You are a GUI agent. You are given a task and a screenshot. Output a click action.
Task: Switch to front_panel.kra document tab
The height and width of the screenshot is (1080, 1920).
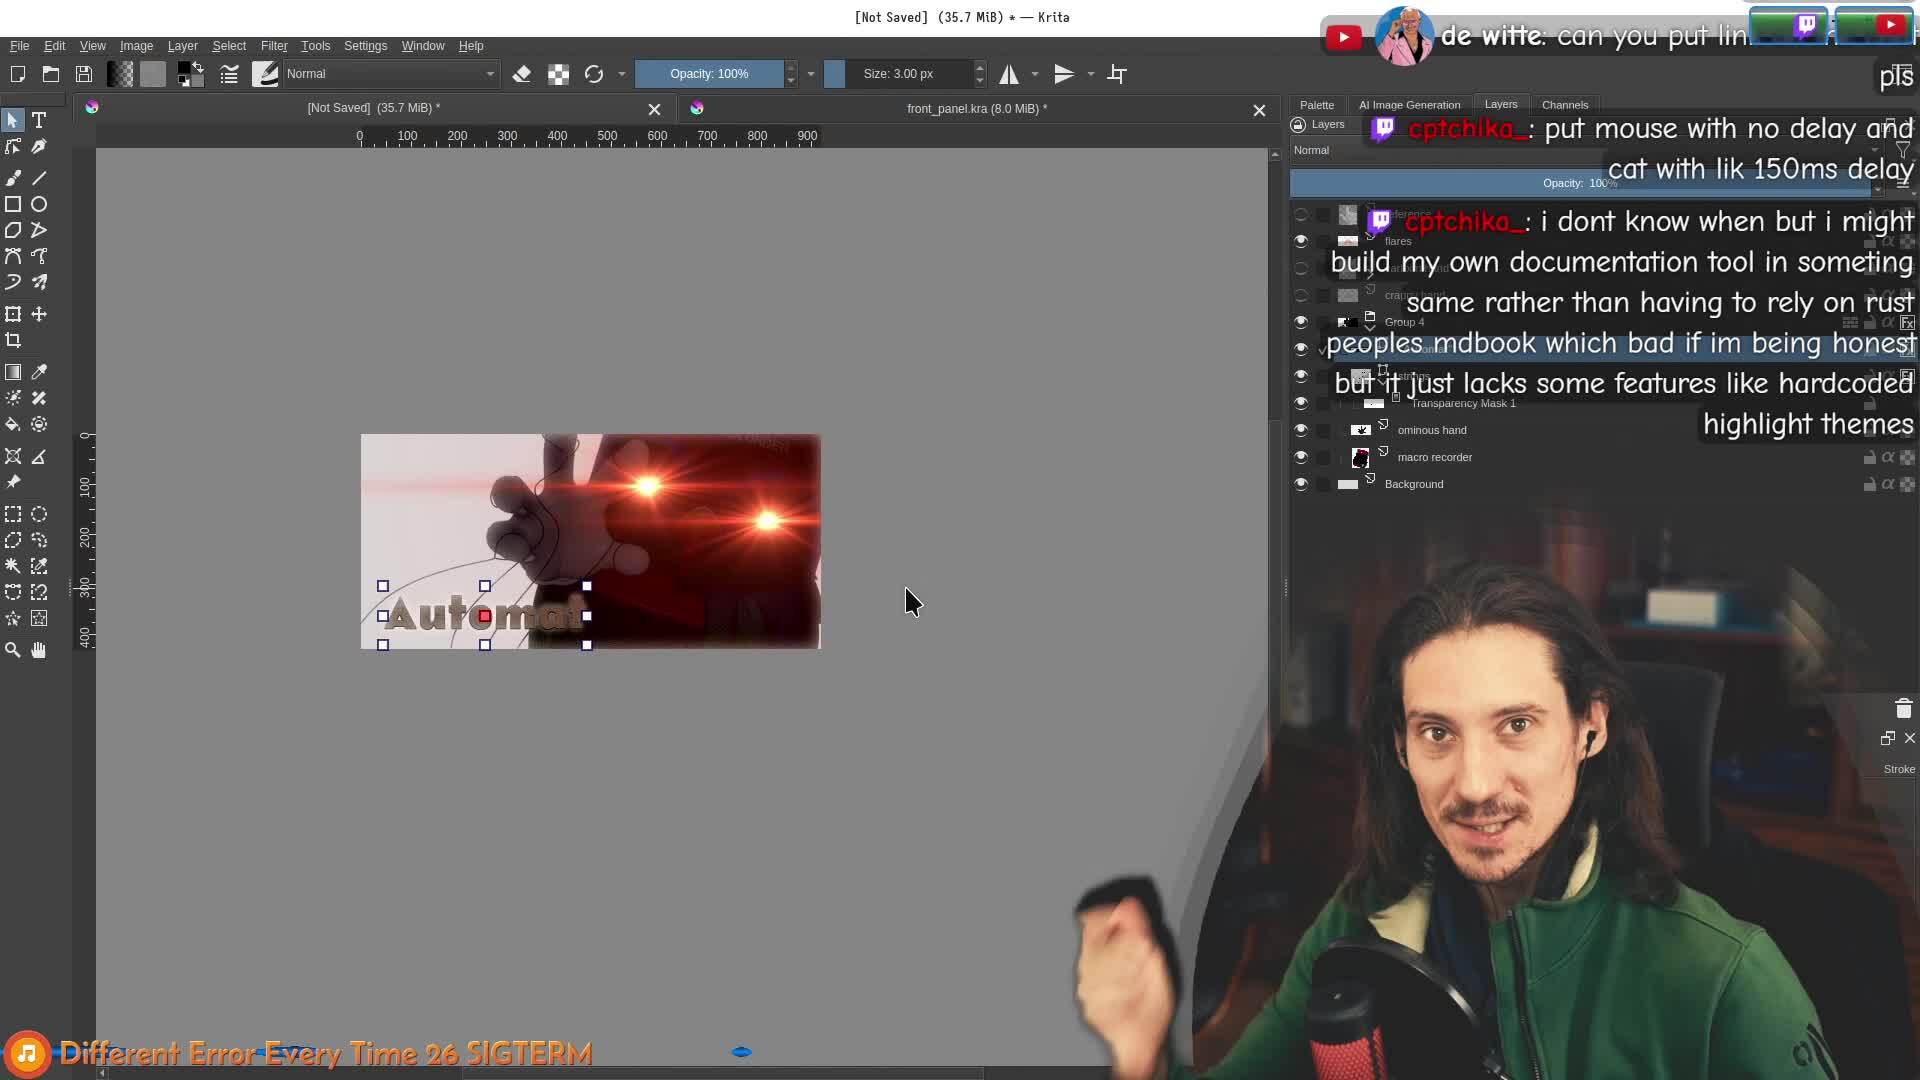[976, 108]
